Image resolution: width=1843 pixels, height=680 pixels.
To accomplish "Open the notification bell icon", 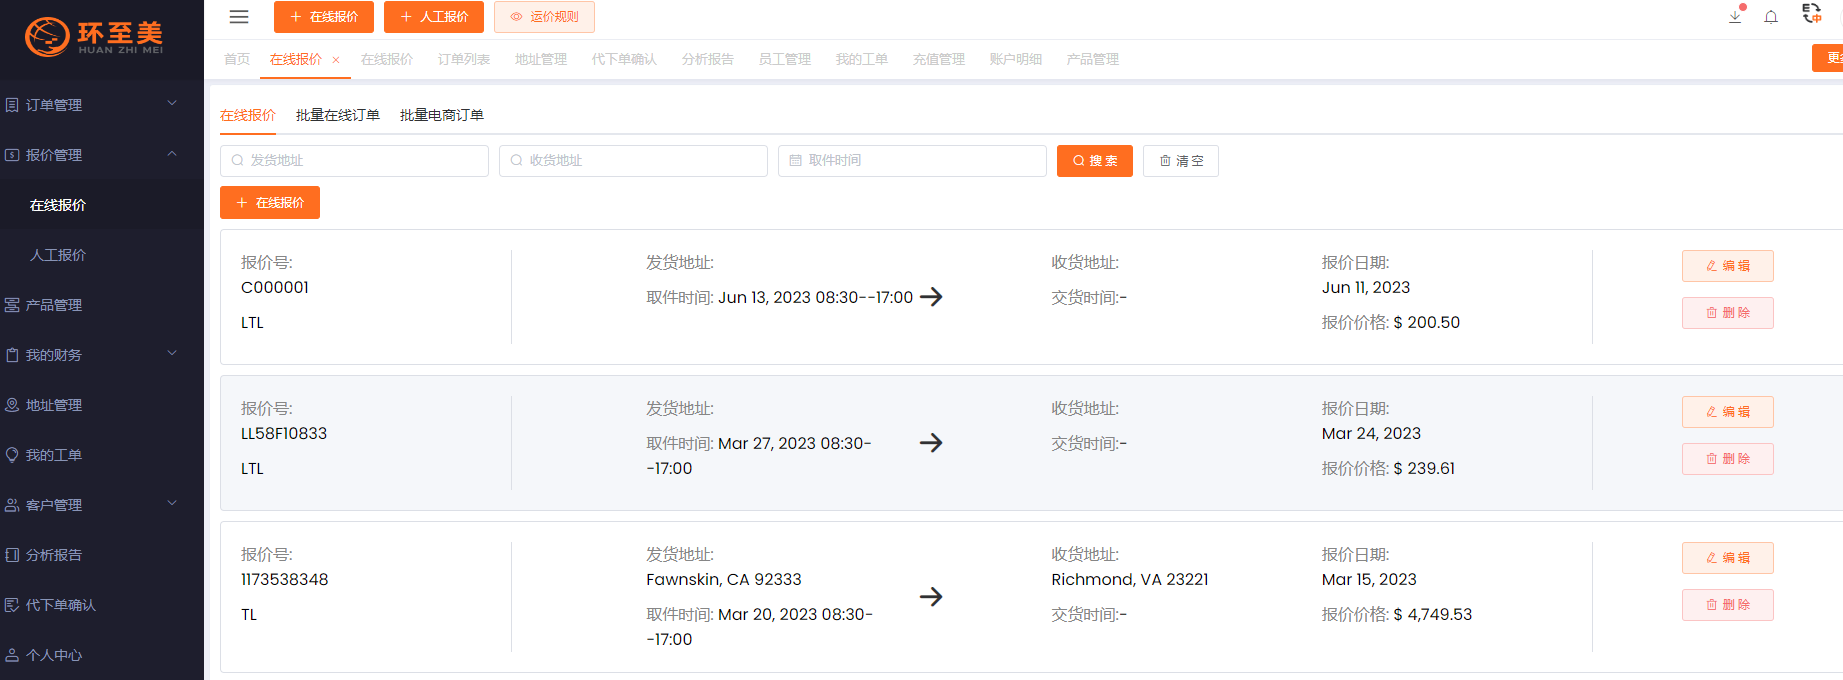I will pyautogui.click(x=1771, y=17).
